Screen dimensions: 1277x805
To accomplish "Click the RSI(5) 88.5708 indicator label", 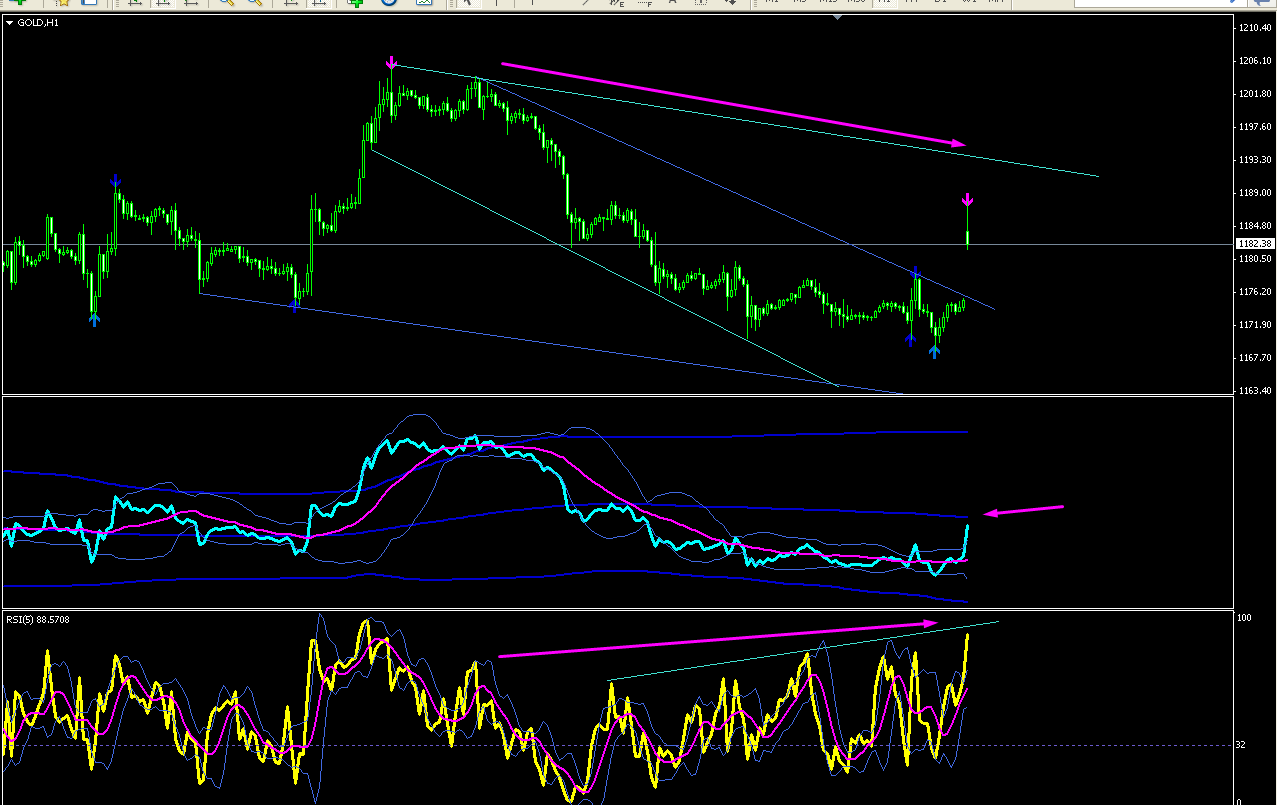I will point(37,620).
